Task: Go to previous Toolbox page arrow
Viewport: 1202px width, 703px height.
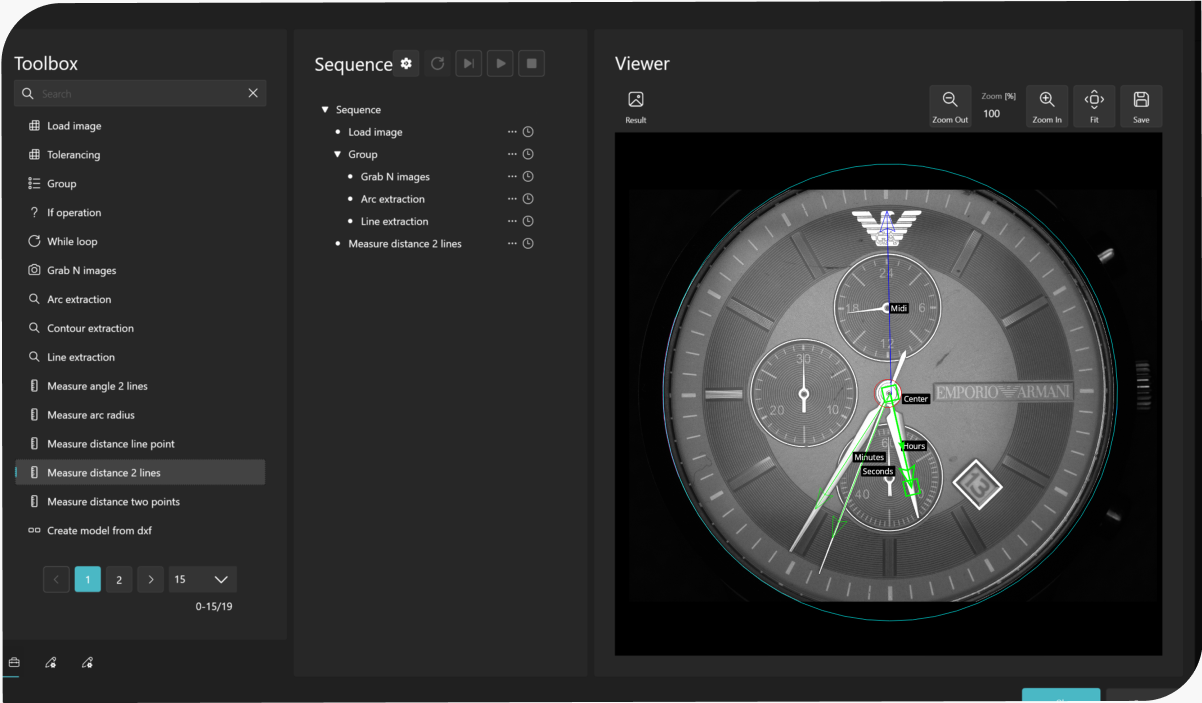Action: (x=56, y=579)
